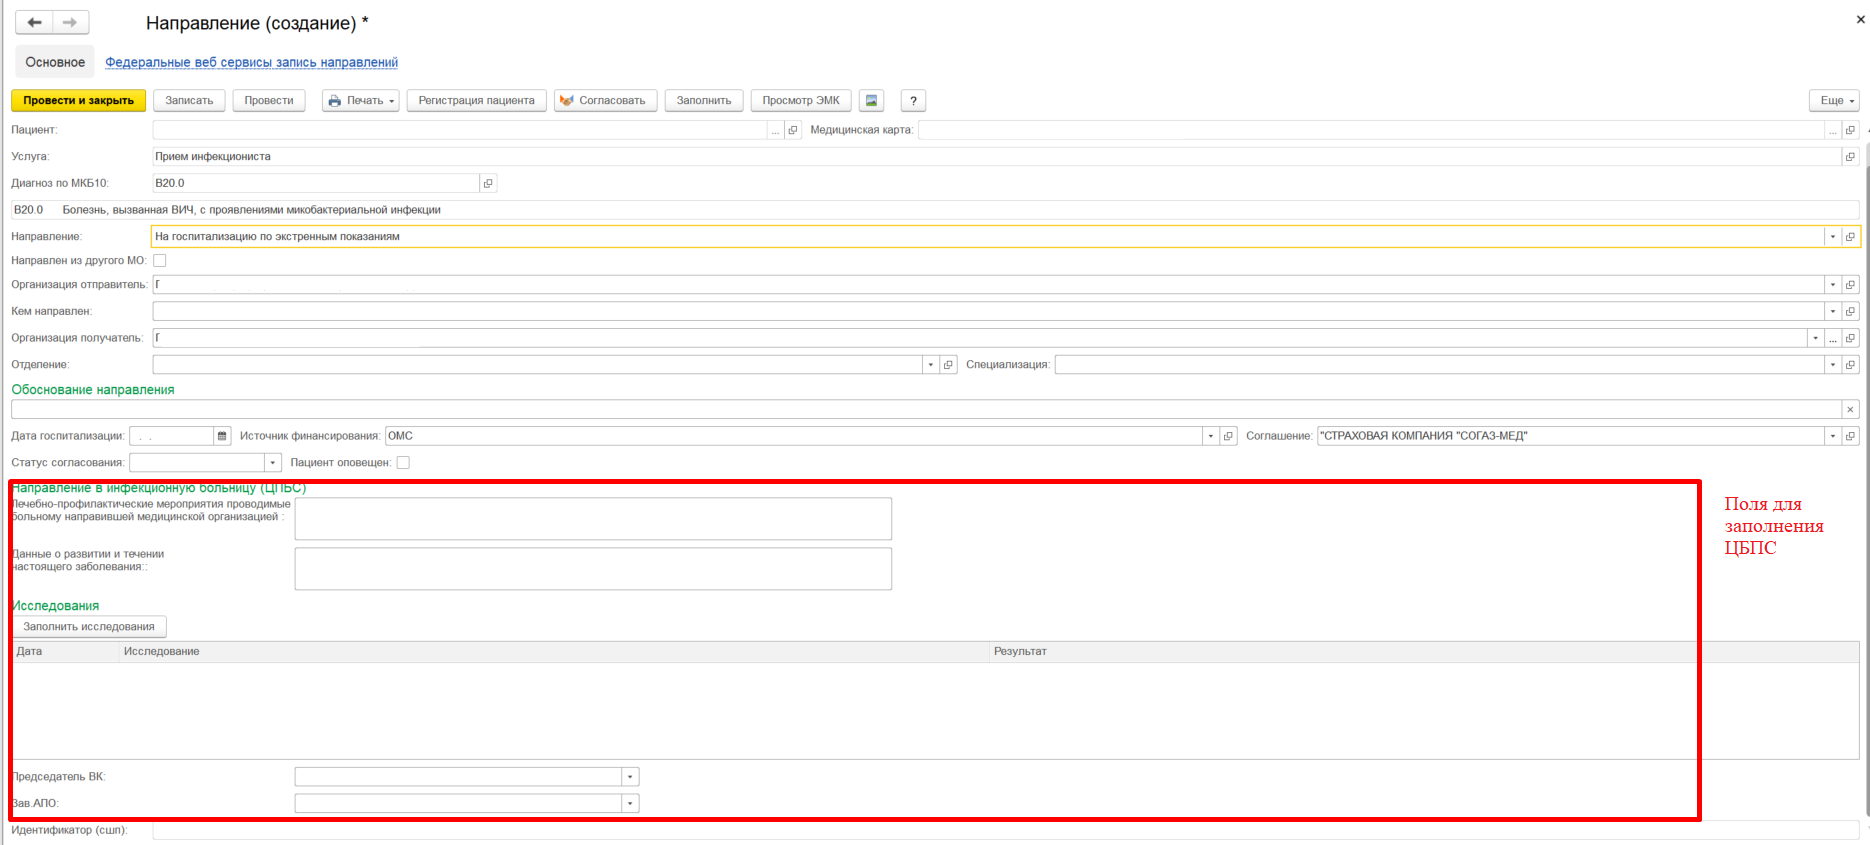Screen dimensions: 1870x845
Task: Expand Статус согласования dropdown
Action: (272, 463)
